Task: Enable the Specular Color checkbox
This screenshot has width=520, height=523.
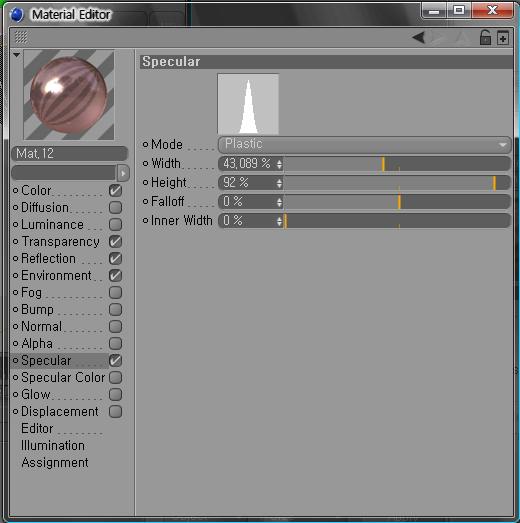Action: pos(115,377)
